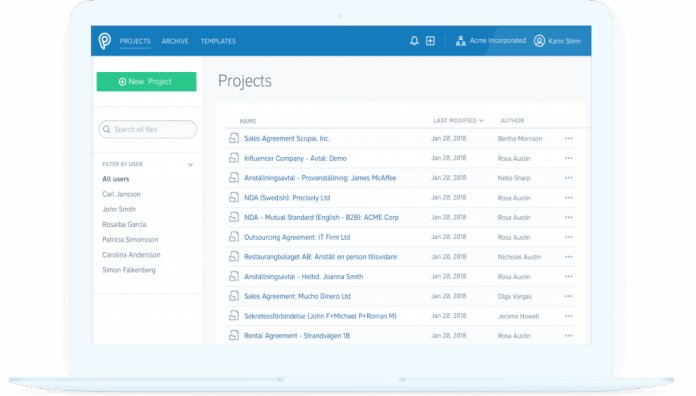Open Outsourcing Agreement: IT Firm Ltd
Screen dimensions: 696x396
point(297,237)
